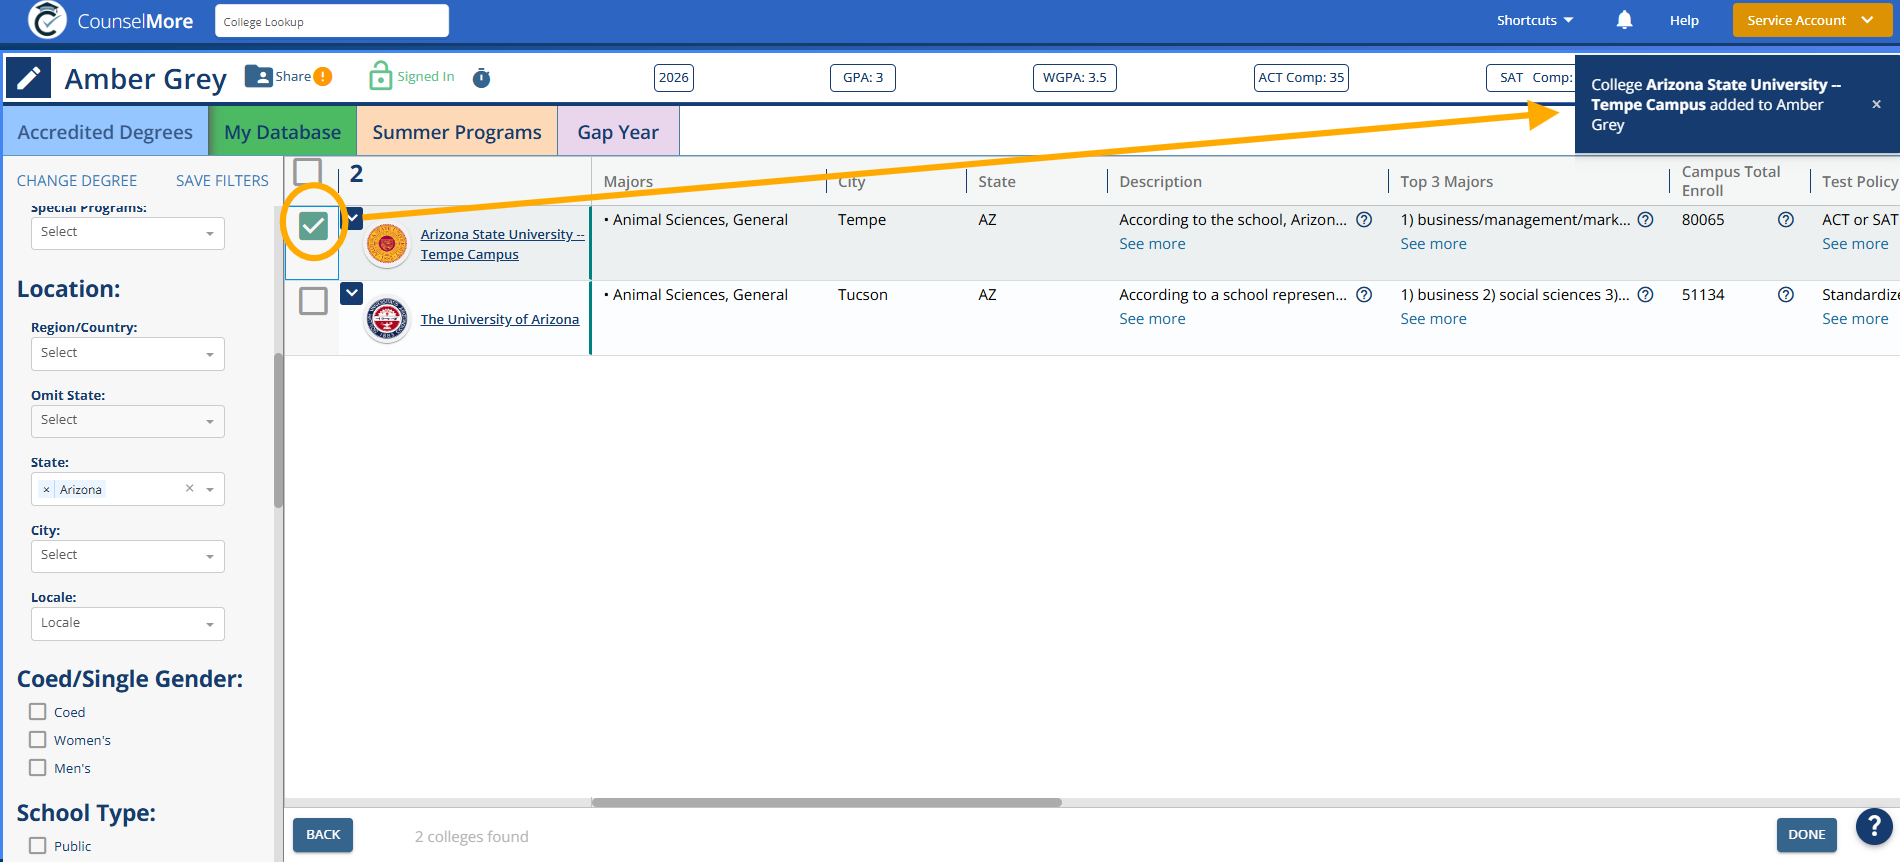This screenshot has height=862, width=1900.
Task: Open the State dropdown with Arizona
Action: (127, 489)
